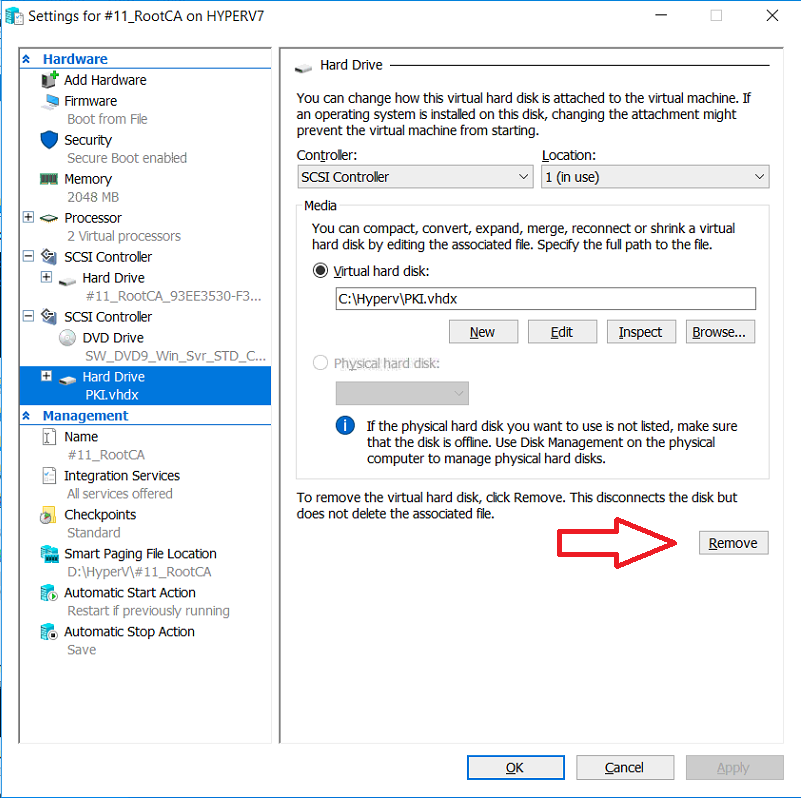This screenshot has height=798, width=801.
Task: Click the second SCSI Controller icon
Action: pyautogui.click(x=49, y=316)
